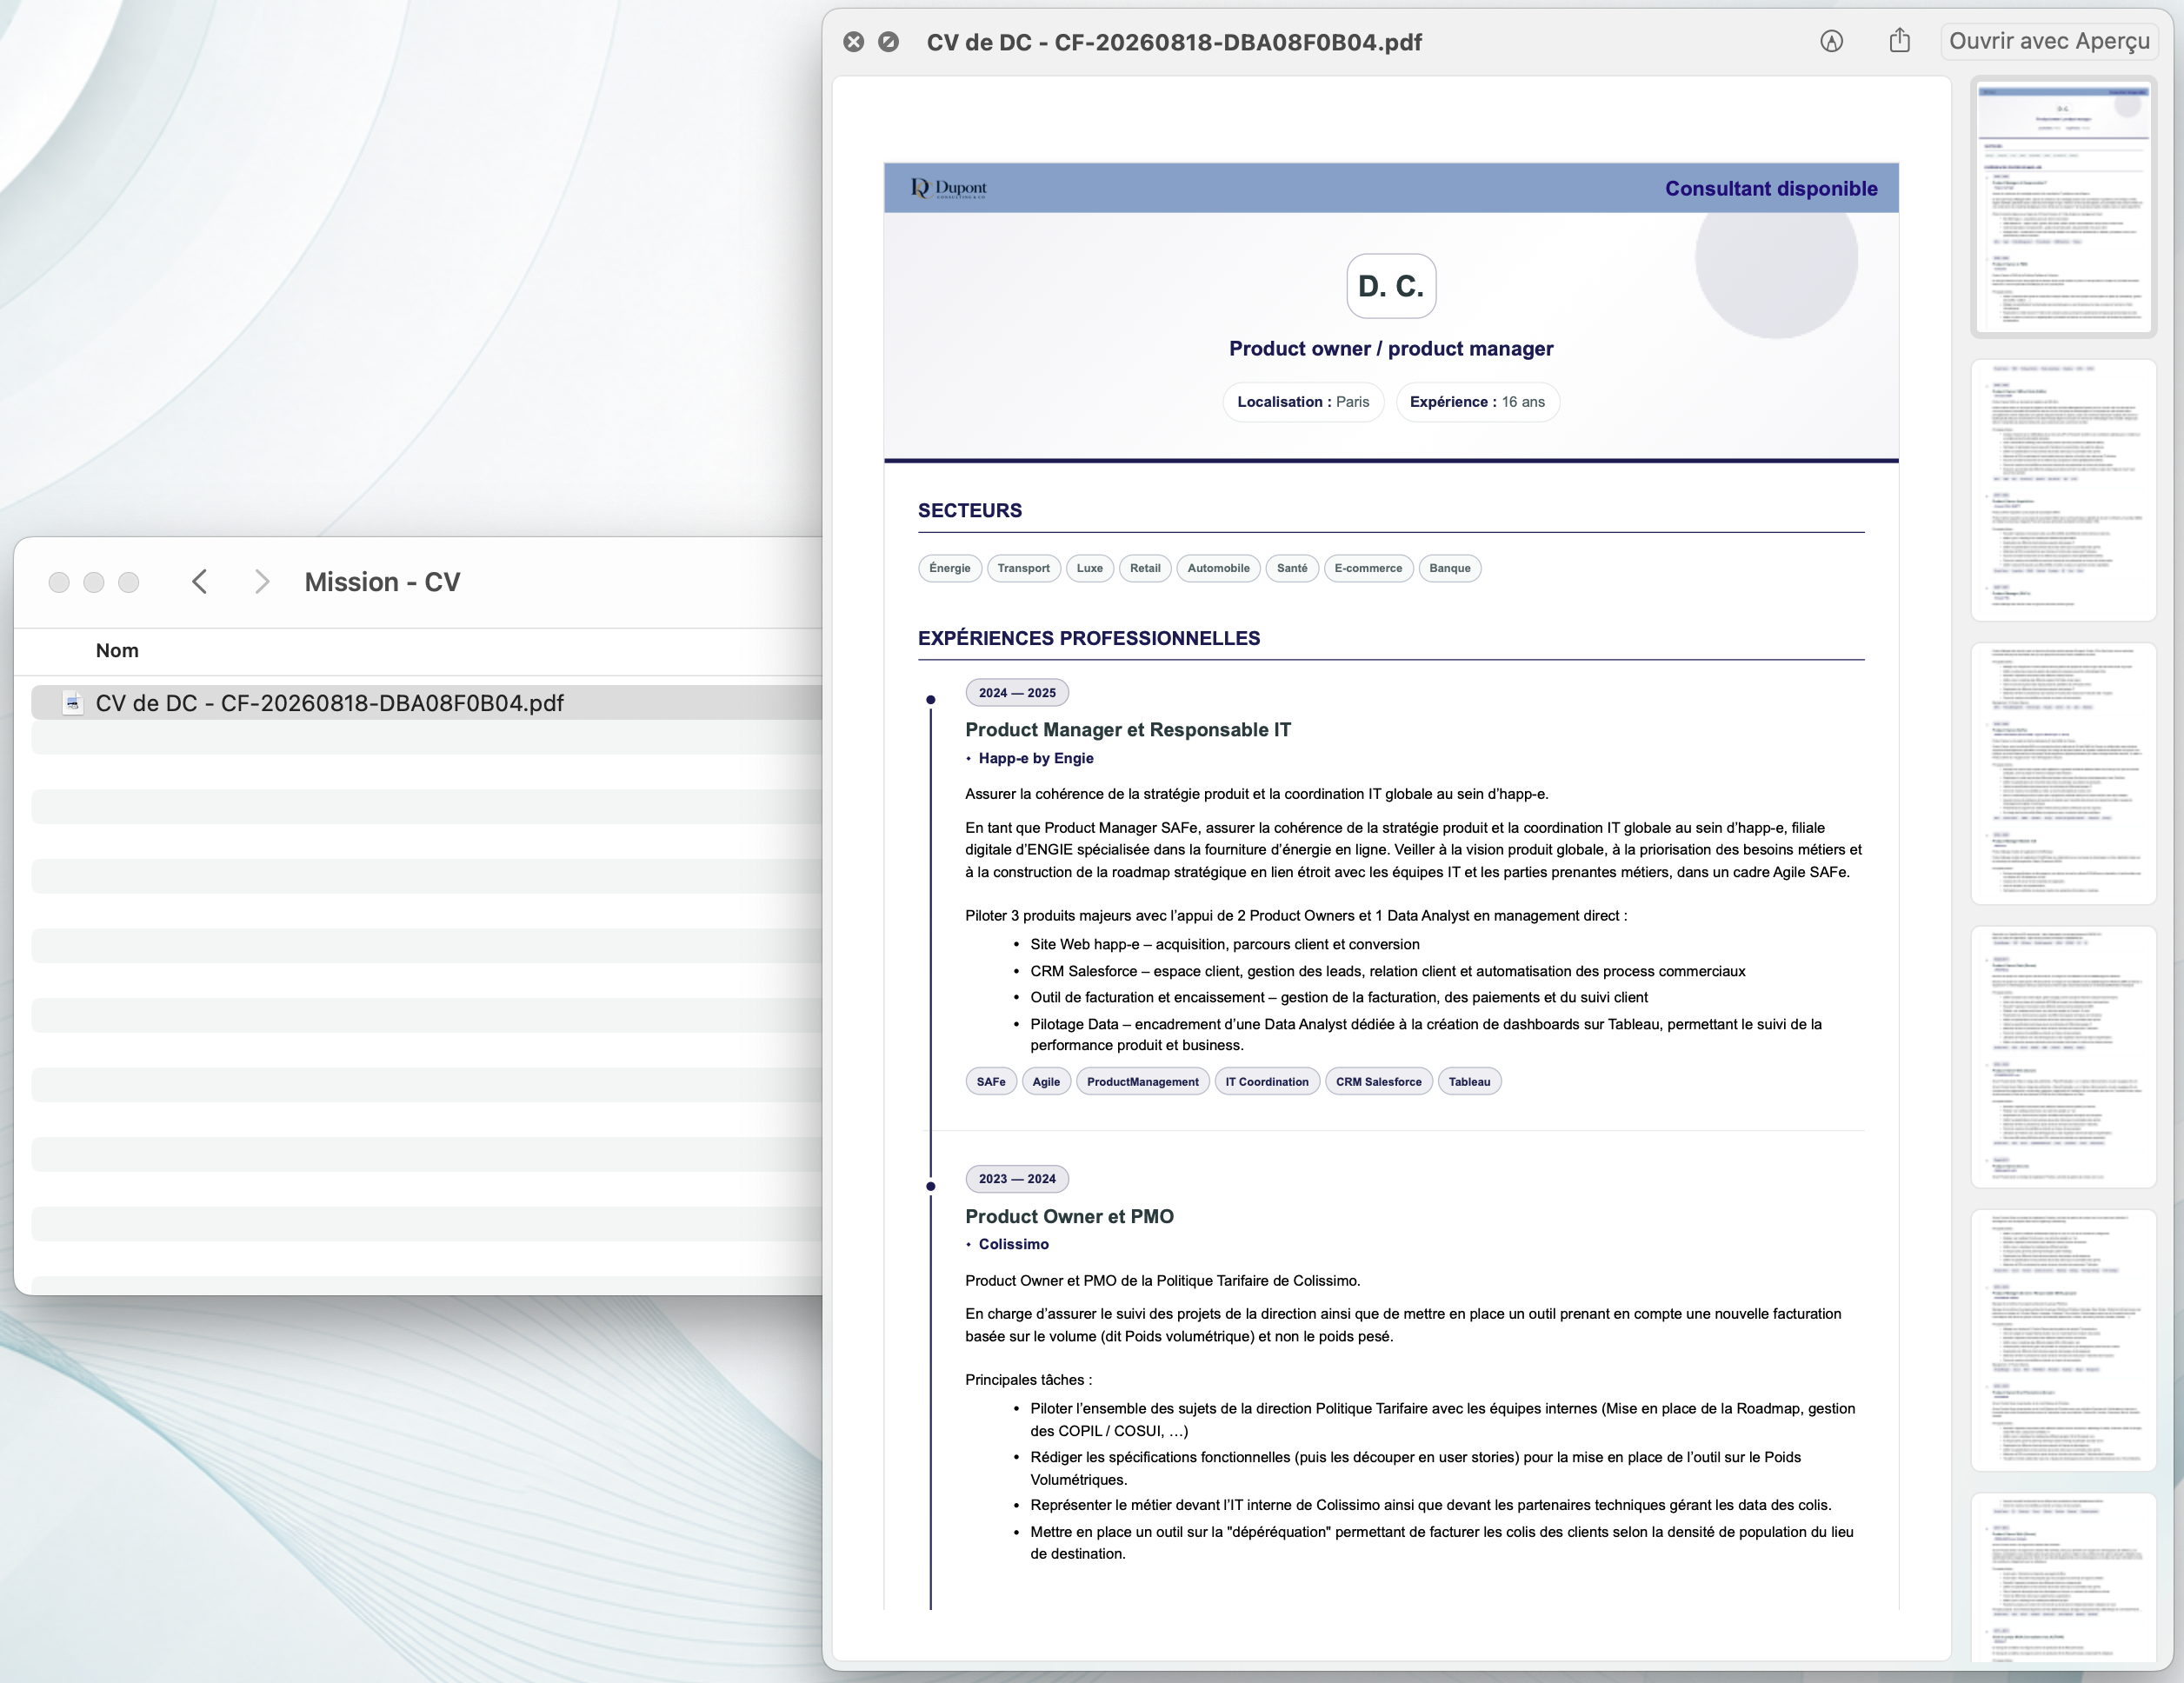Select CV de DC PDF file row
Image resolution: width=2184 pixels, height=1683 pixels.
coord(427,703)
